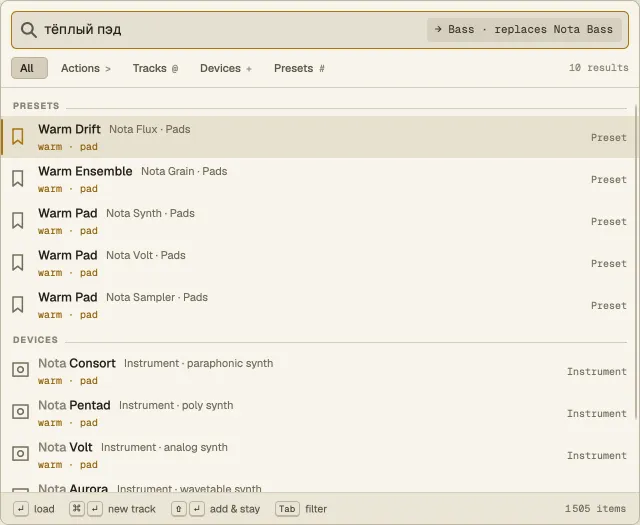Click the Tab filter shortcut hint

[302, 509]
